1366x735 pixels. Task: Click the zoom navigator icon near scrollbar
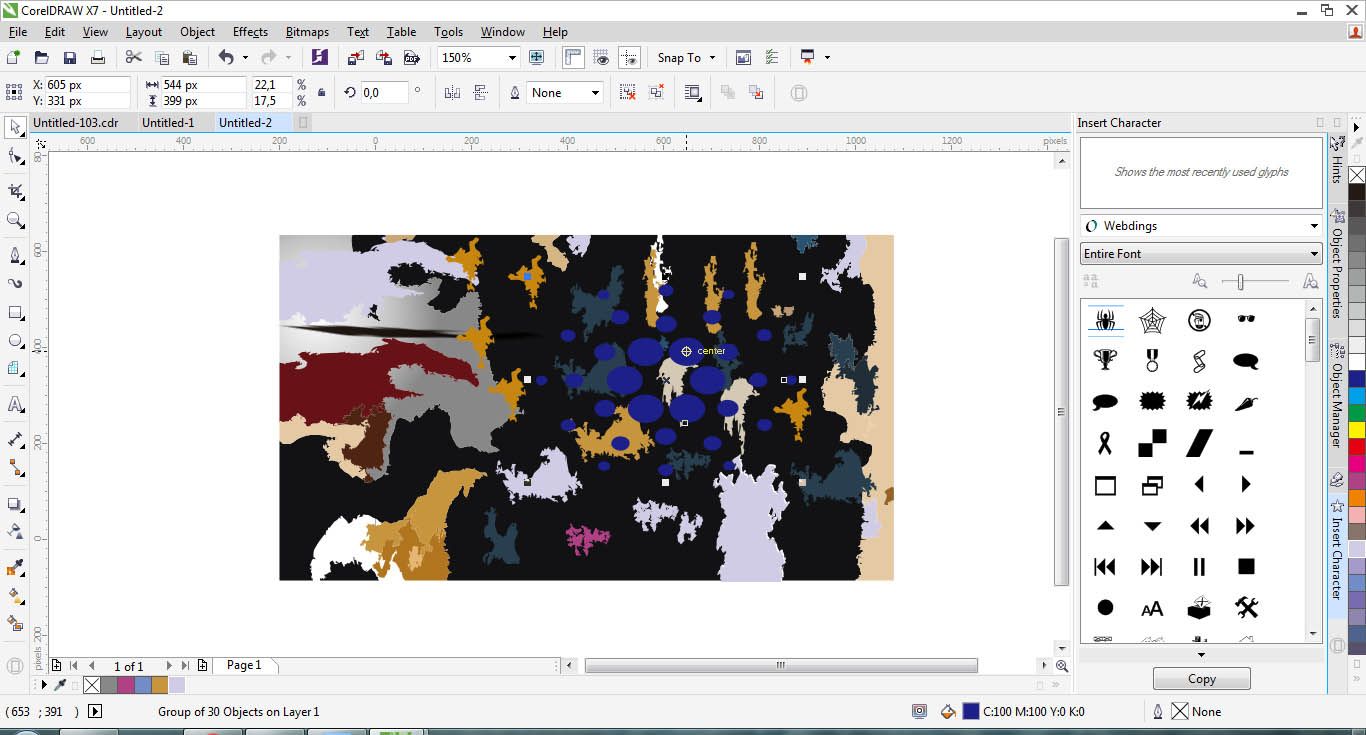(1062, 666)
